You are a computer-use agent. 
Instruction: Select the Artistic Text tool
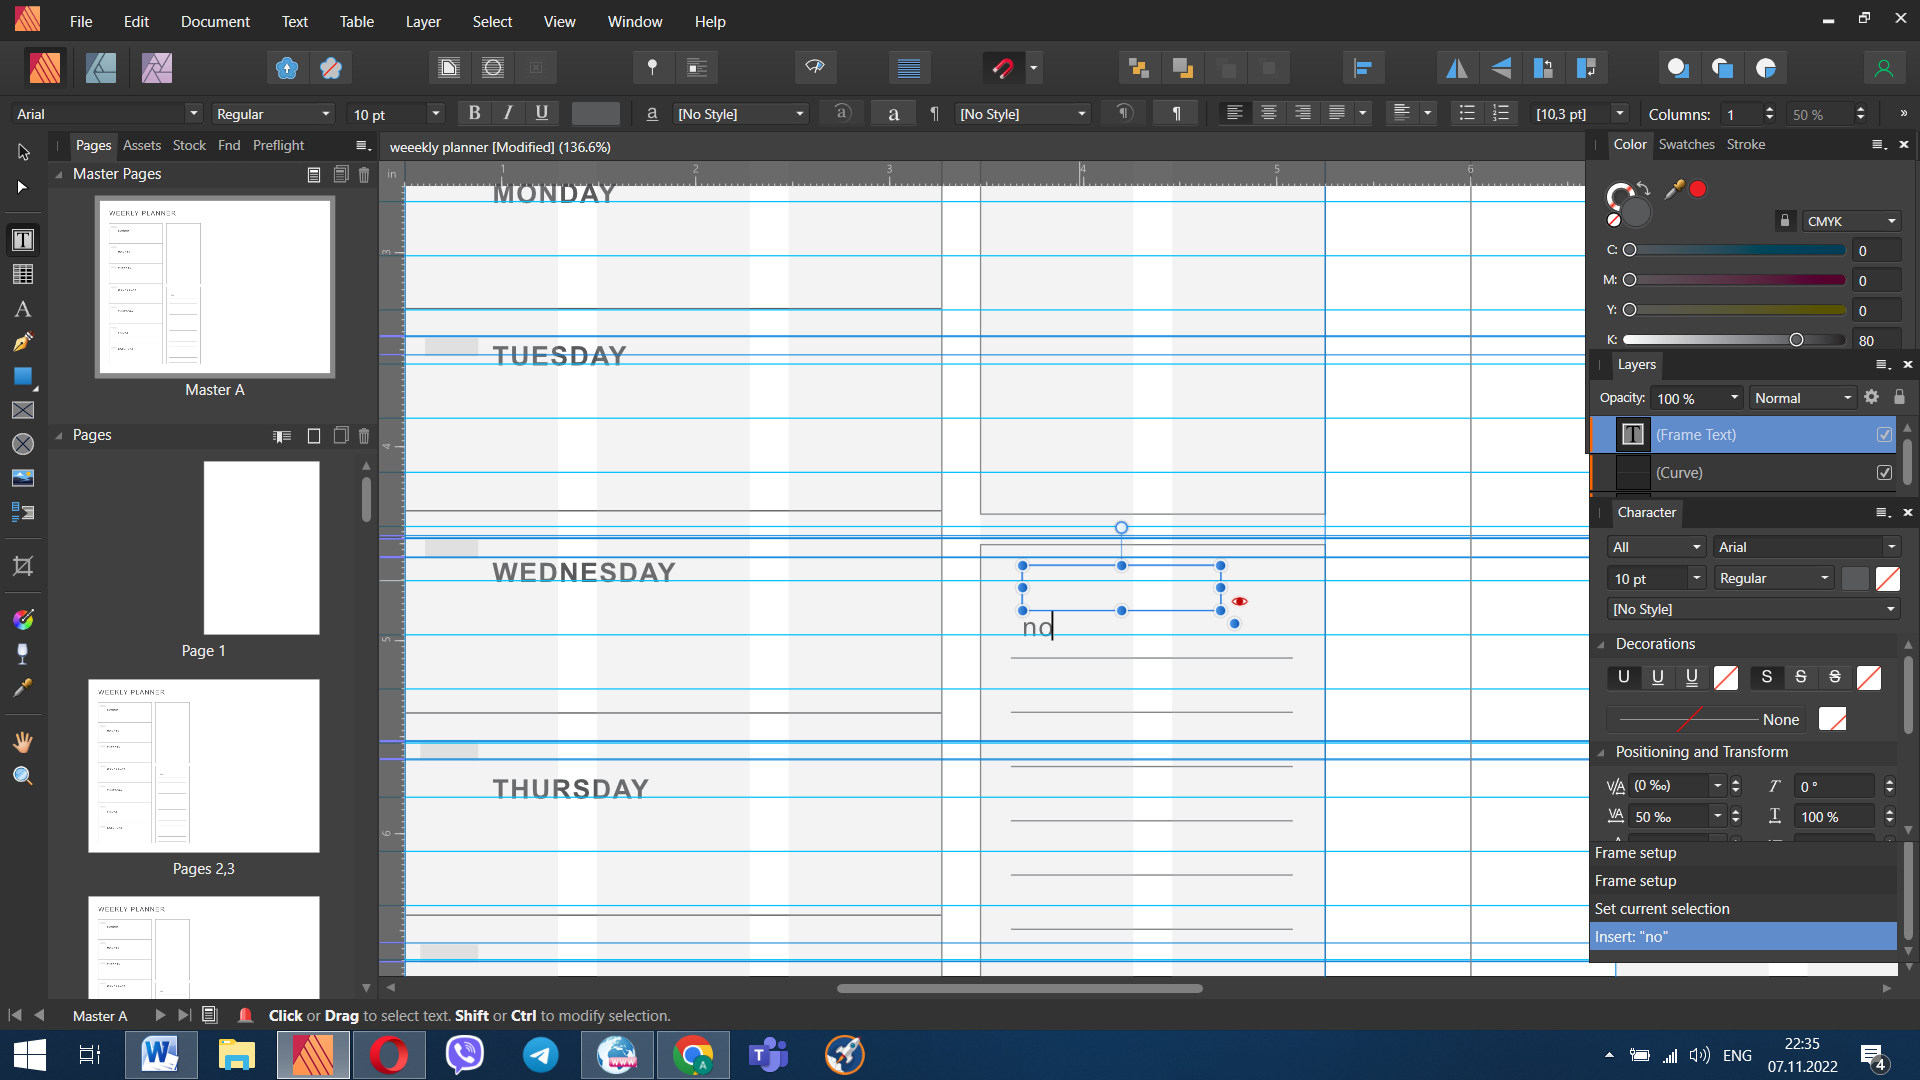22,309
